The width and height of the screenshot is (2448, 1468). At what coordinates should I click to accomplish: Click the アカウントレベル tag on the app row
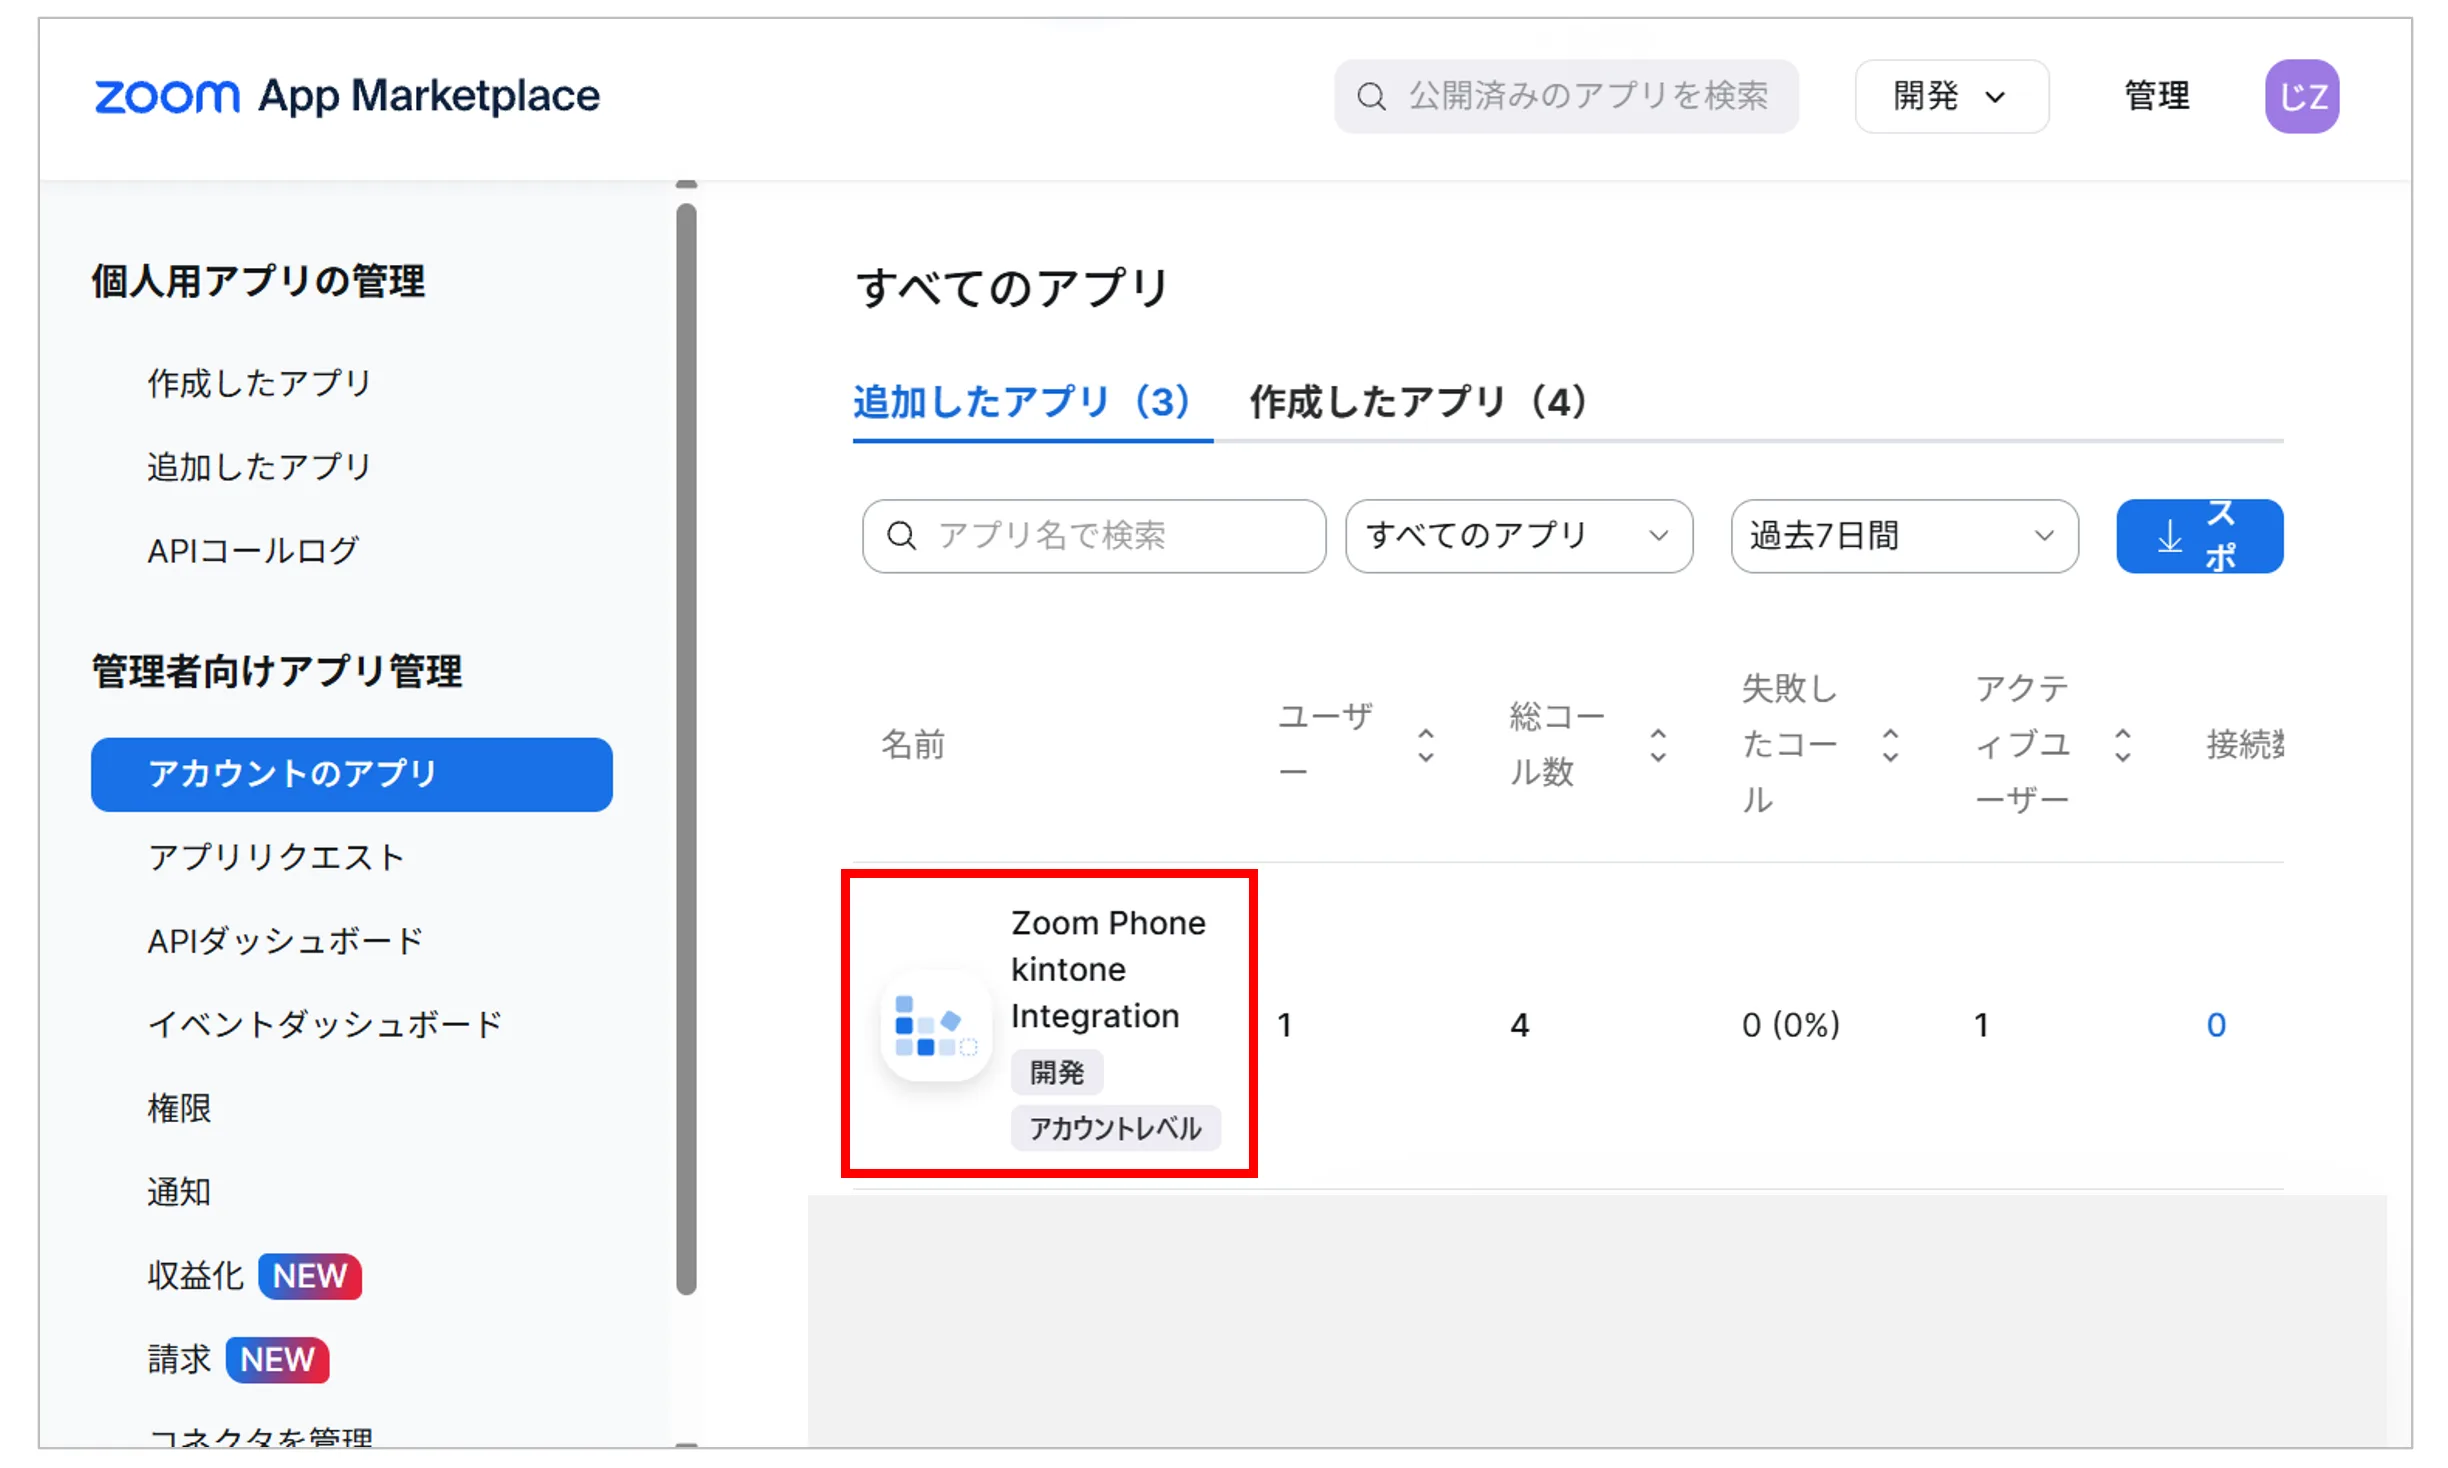click(x=1115, y=1129)
